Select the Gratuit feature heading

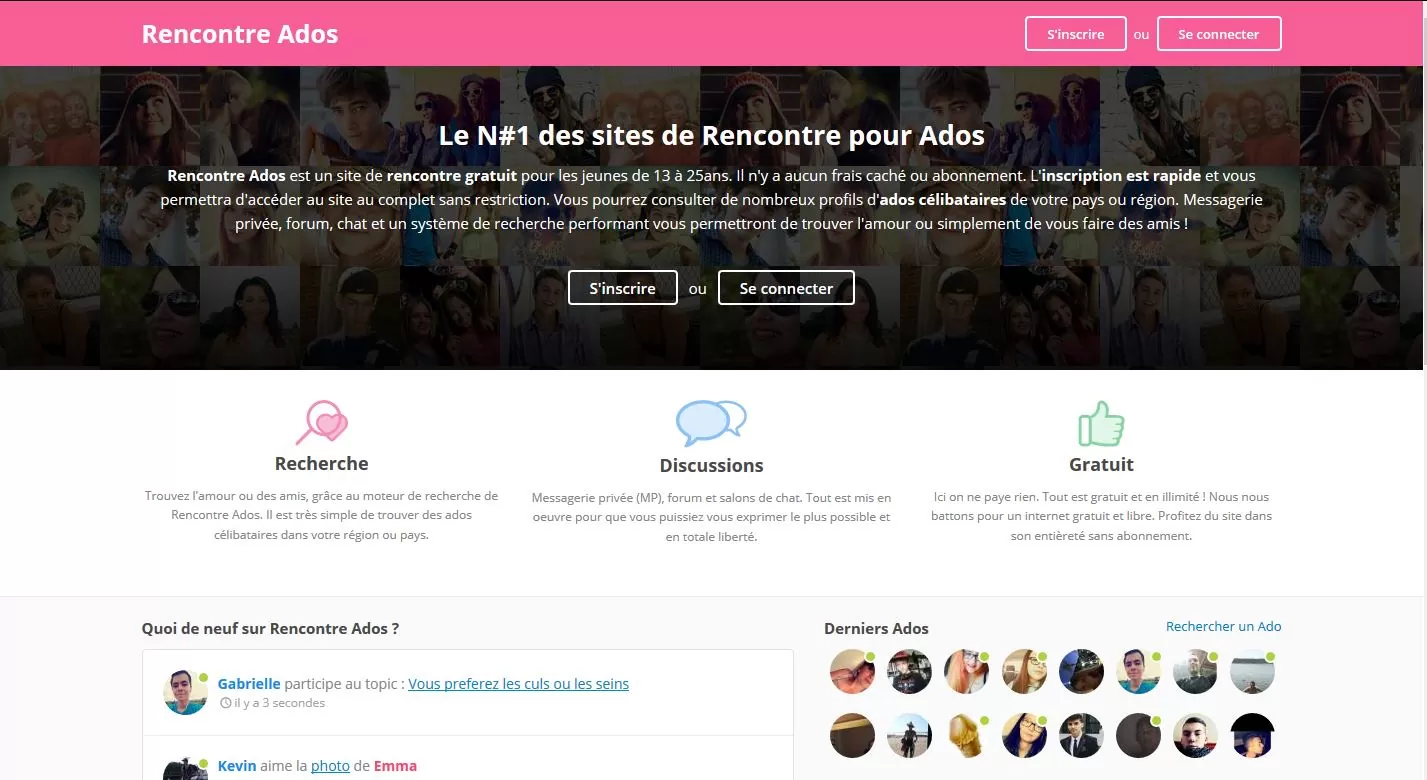click(1101, 464)
